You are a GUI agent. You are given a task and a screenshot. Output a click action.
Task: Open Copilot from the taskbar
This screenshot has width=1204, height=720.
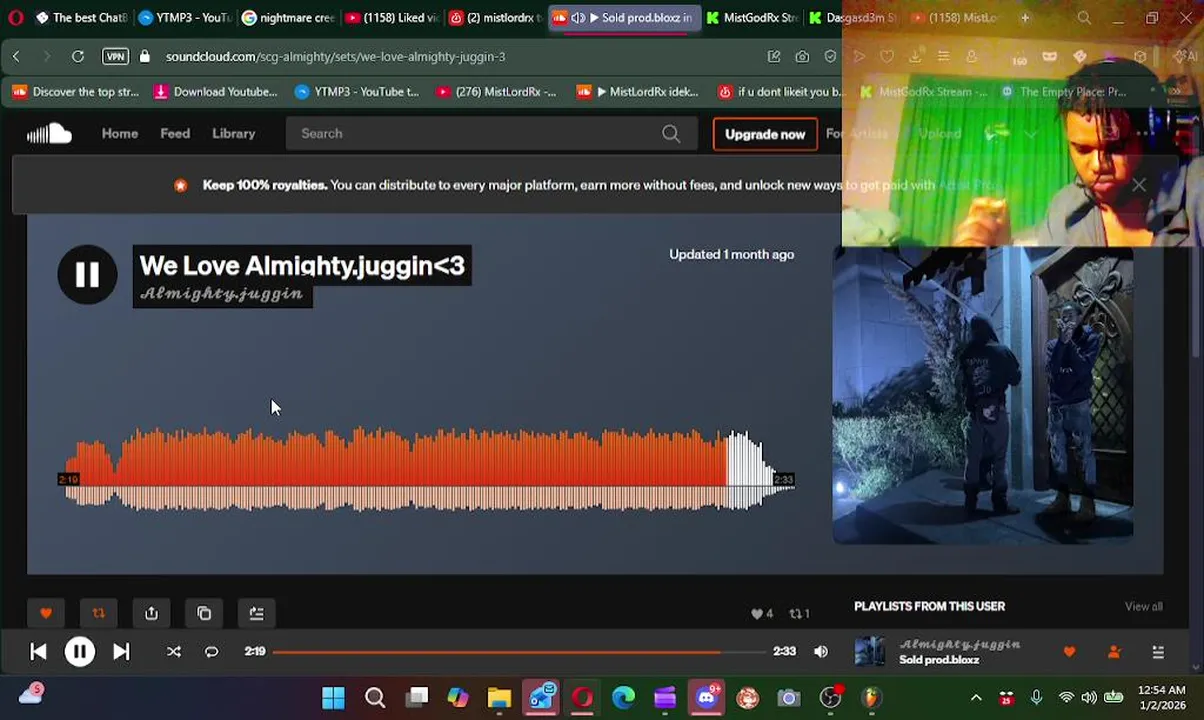[x=458, y=697]
